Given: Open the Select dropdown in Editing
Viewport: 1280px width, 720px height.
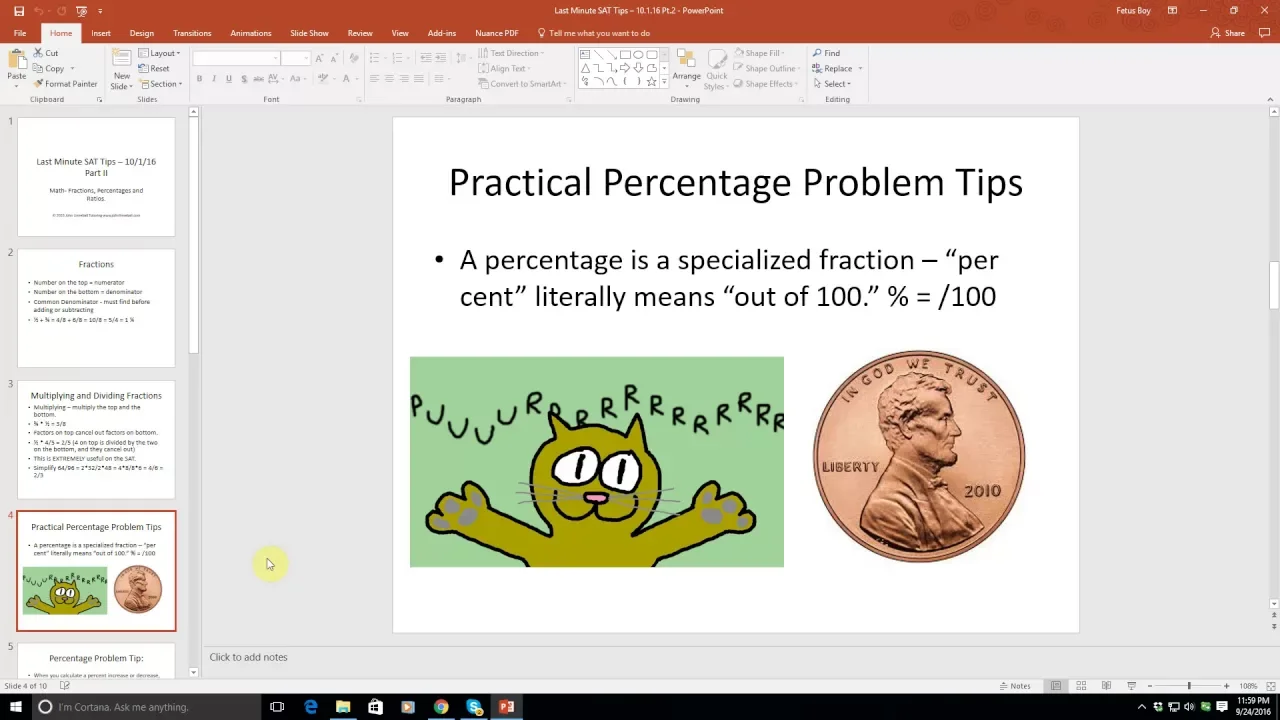Looking at the screenshot, I should 838,84.
